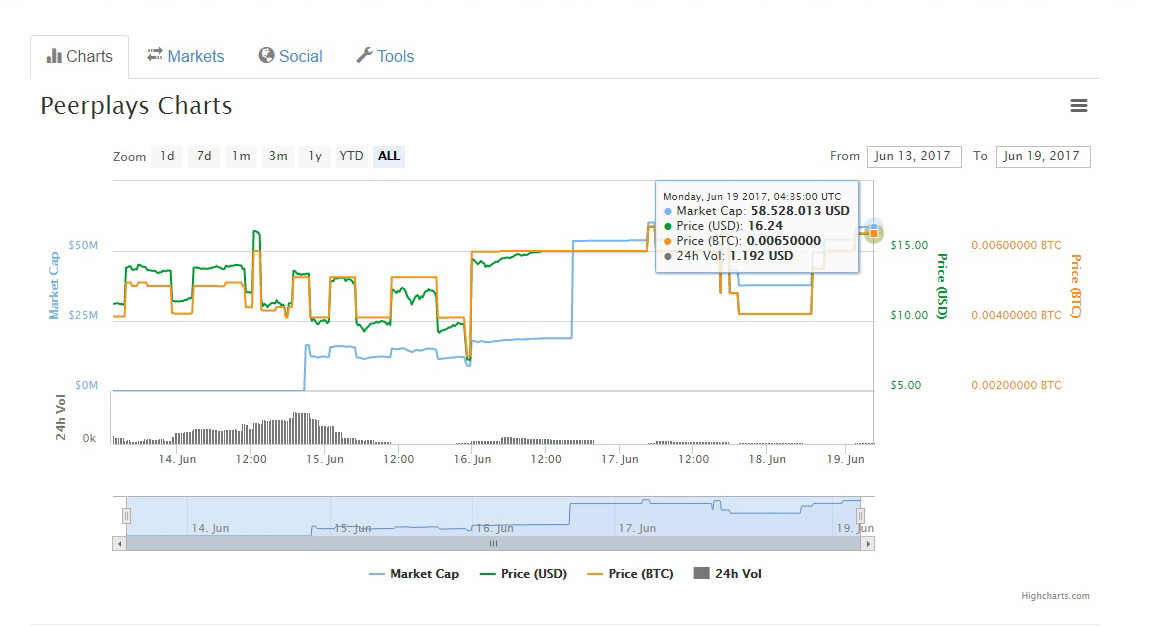Image resolution: width=1159 pixels, height=627 pixels.
Task: Click the Market Cap axis title
Action: point(54,285)
